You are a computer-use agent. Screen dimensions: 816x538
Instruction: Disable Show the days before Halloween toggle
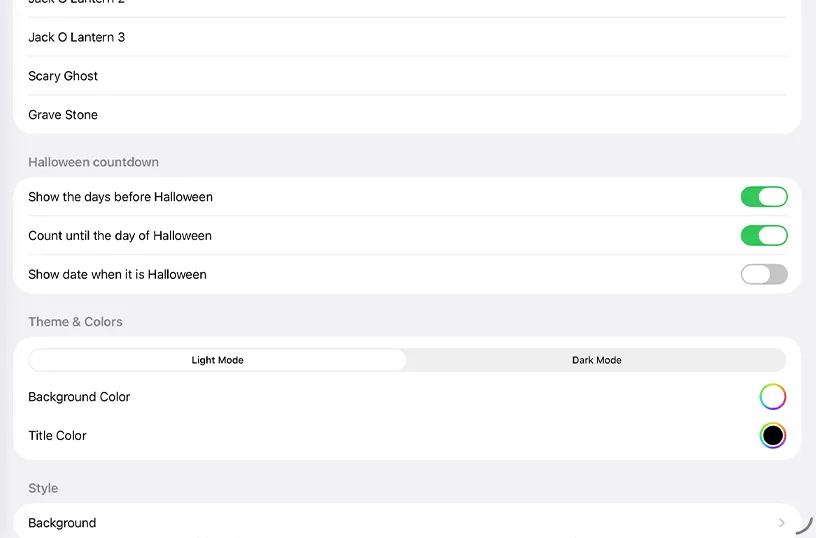[764, 197]
